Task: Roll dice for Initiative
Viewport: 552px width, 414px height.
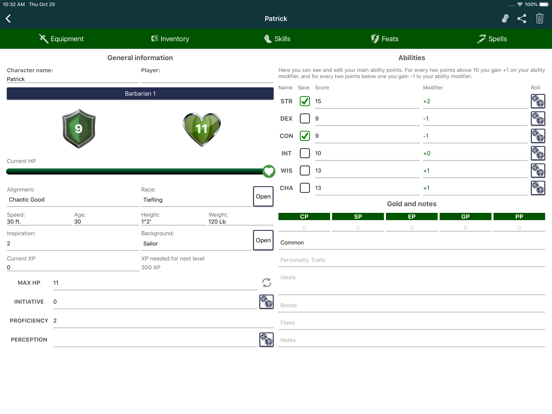Action: coord(266,302)
